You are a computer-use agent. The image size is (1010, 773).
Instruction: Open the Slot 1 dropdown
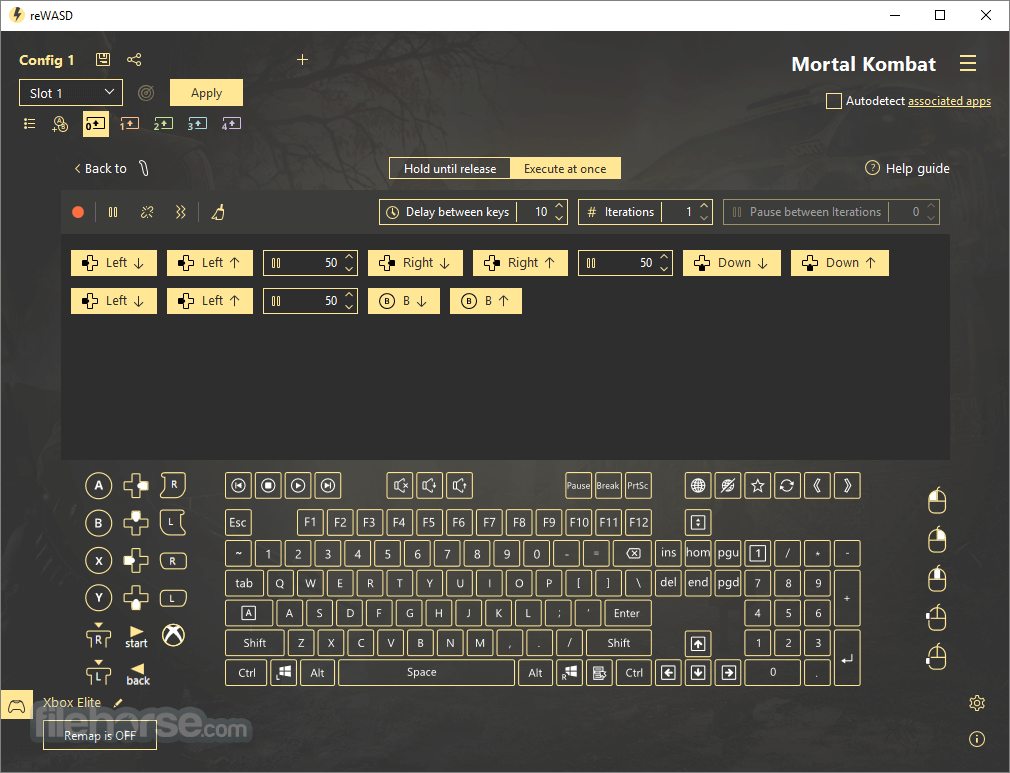[x=71, y=93]
